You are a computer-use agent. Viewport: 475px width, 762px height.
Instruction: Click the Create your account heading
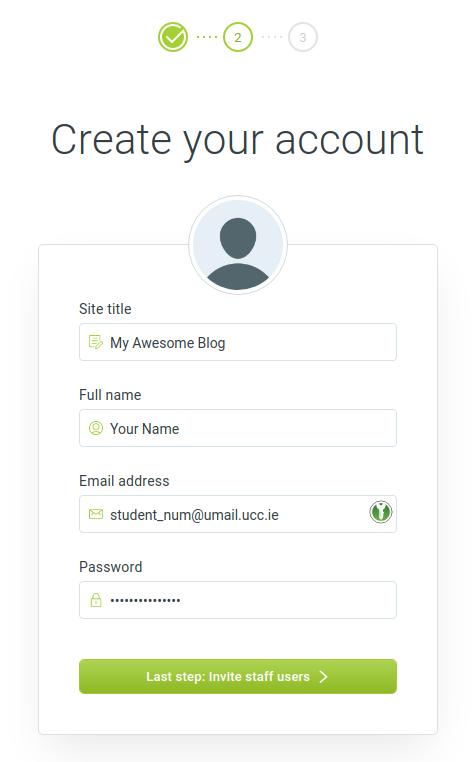238,140
